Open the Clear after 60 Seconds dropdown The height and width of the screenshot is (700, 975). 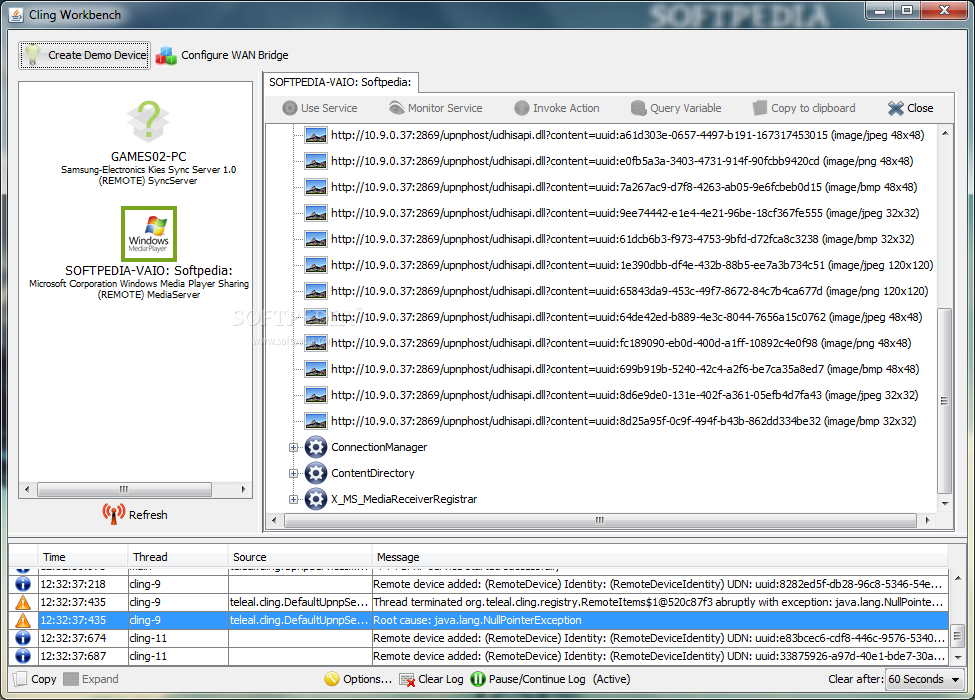pyautogui.click(x=924, y=679)
